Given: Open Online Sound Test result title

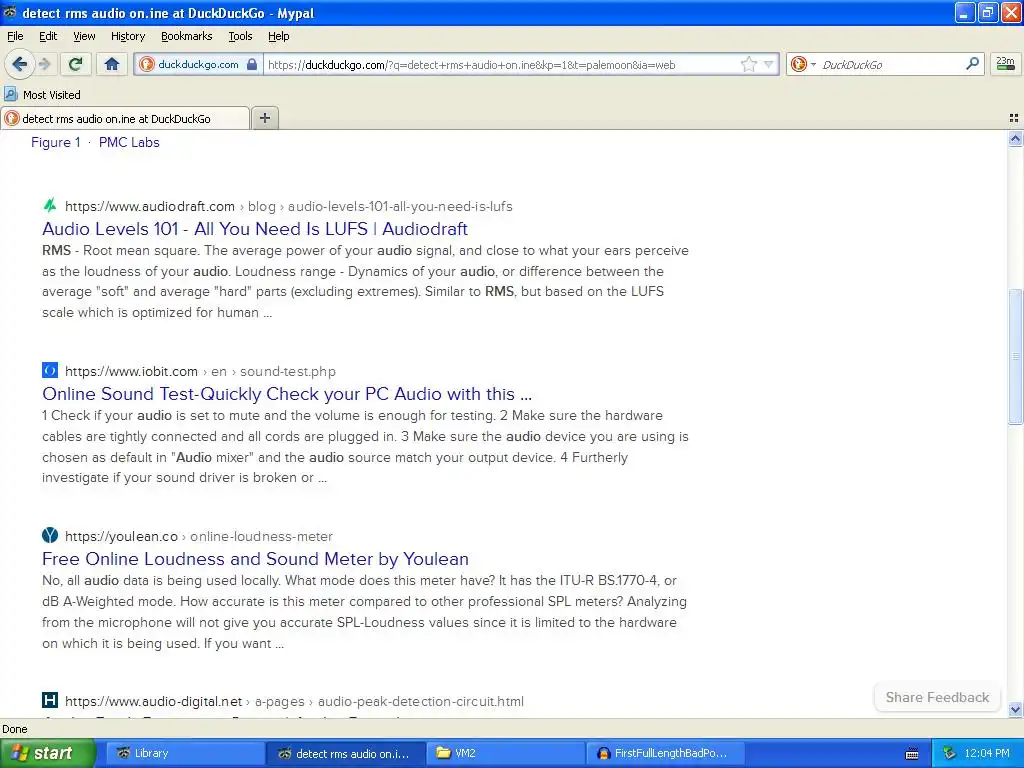Looking at the screenshot, I should (287, 394).
